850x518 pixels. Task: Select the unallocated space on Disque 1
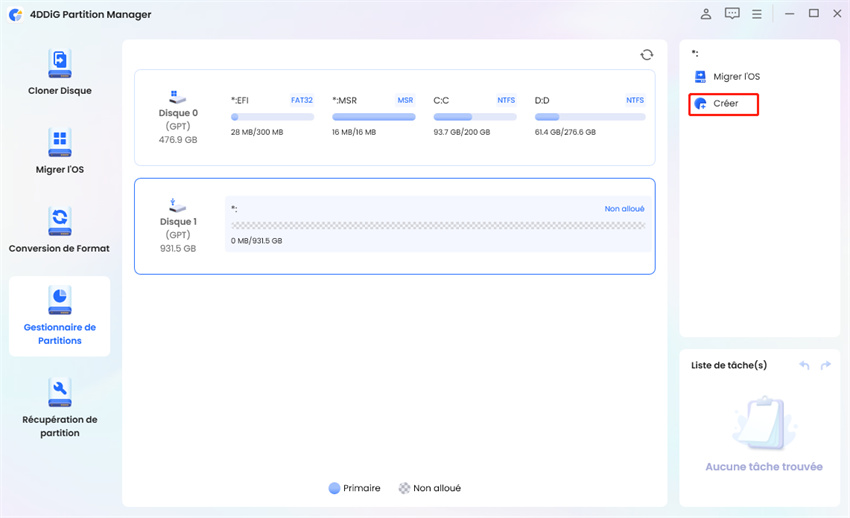coord(437,225)
